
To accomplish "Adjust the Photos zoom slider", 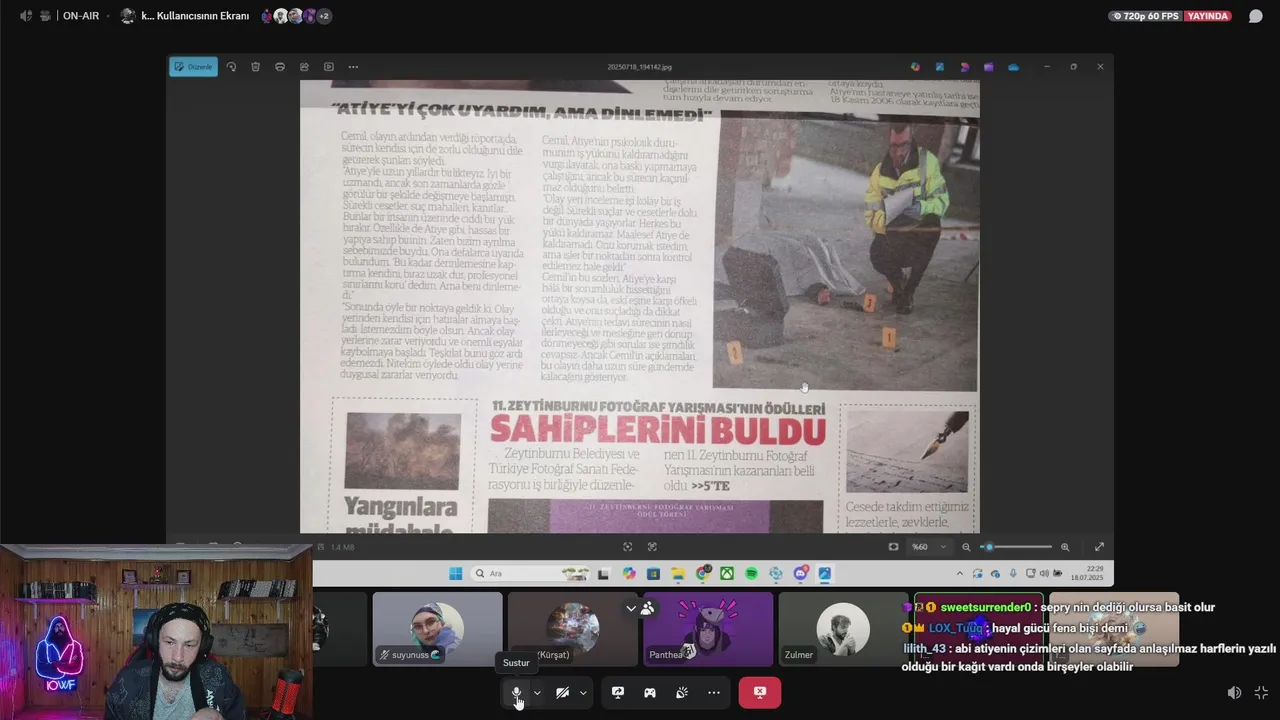I will coord(1015,547).
